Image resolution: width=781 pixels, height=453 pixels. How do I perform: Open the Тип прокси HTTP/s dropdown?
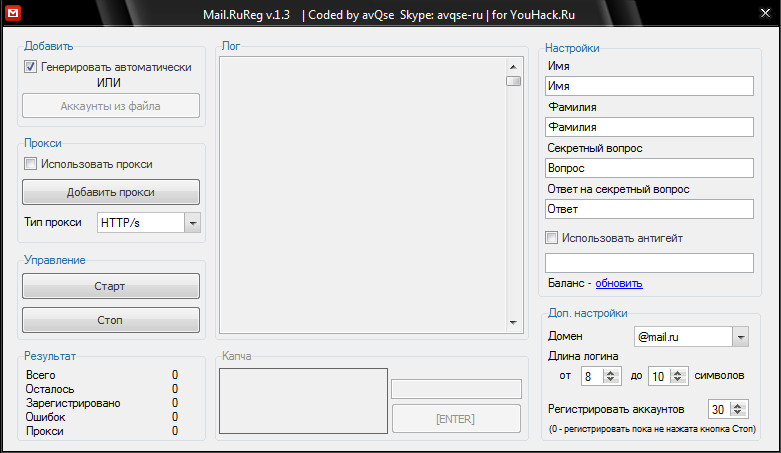pyautogui.click(x=193, y=223)
